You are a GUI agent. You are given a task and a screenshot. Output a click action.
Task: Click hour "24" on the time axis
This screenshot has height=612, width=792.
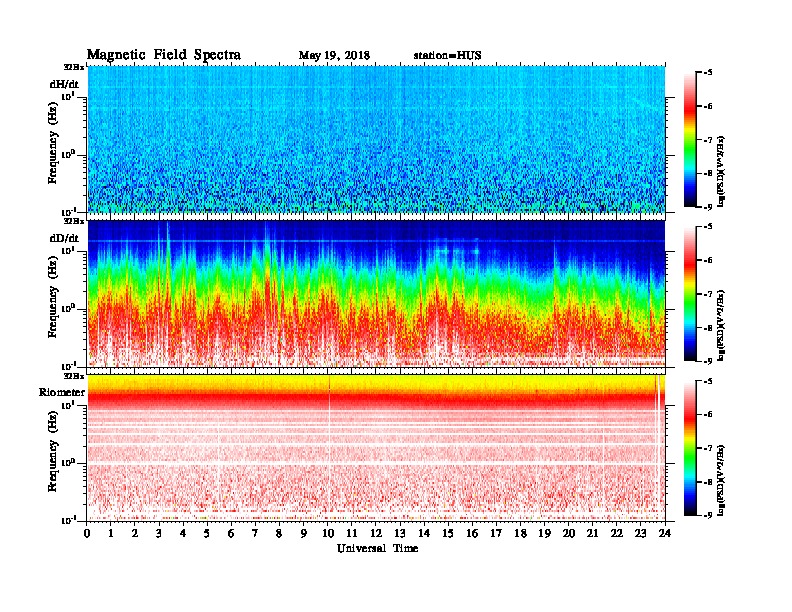pyautogui.click(x=665, y=533)
